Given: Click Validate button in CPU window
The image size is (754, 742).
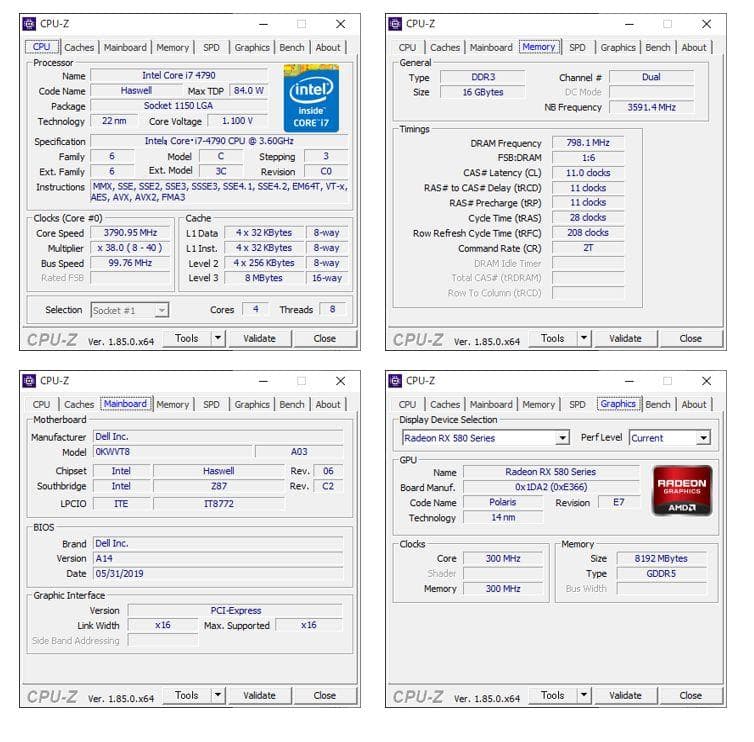Looking at the screenshot, I should tap(260, 338).
